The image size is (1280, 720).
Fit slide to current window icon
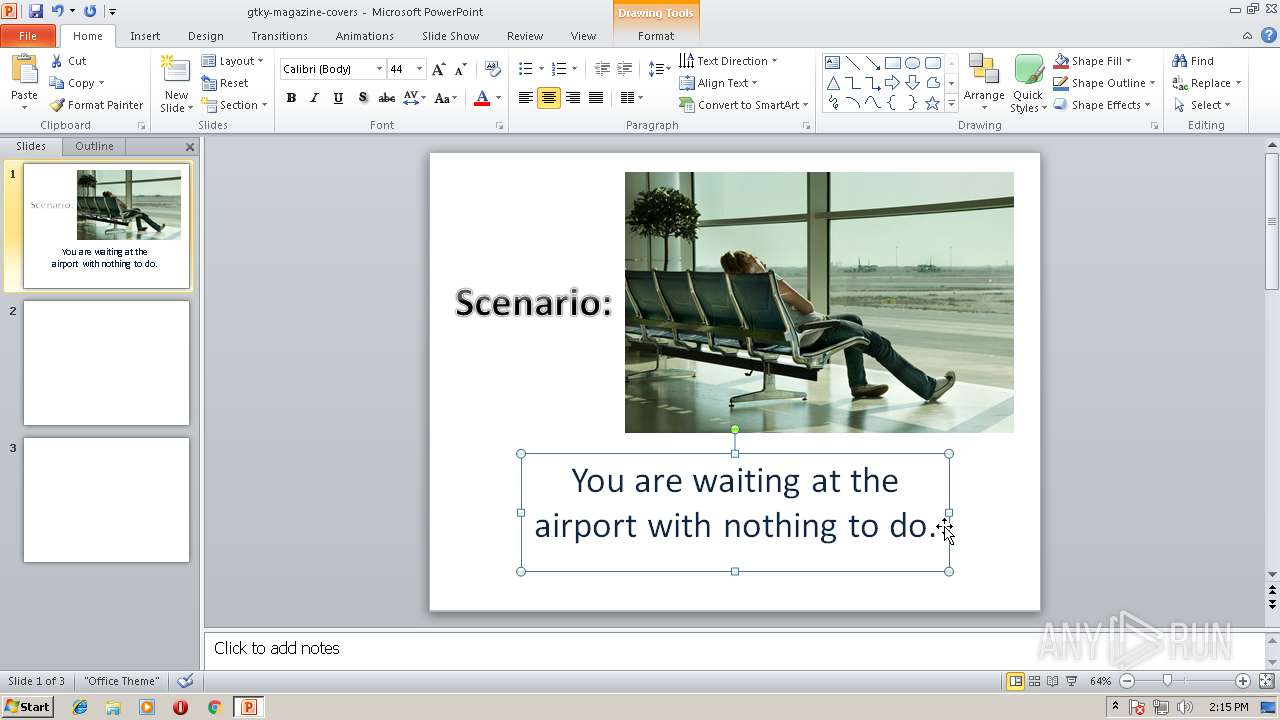coord(1266,681)
